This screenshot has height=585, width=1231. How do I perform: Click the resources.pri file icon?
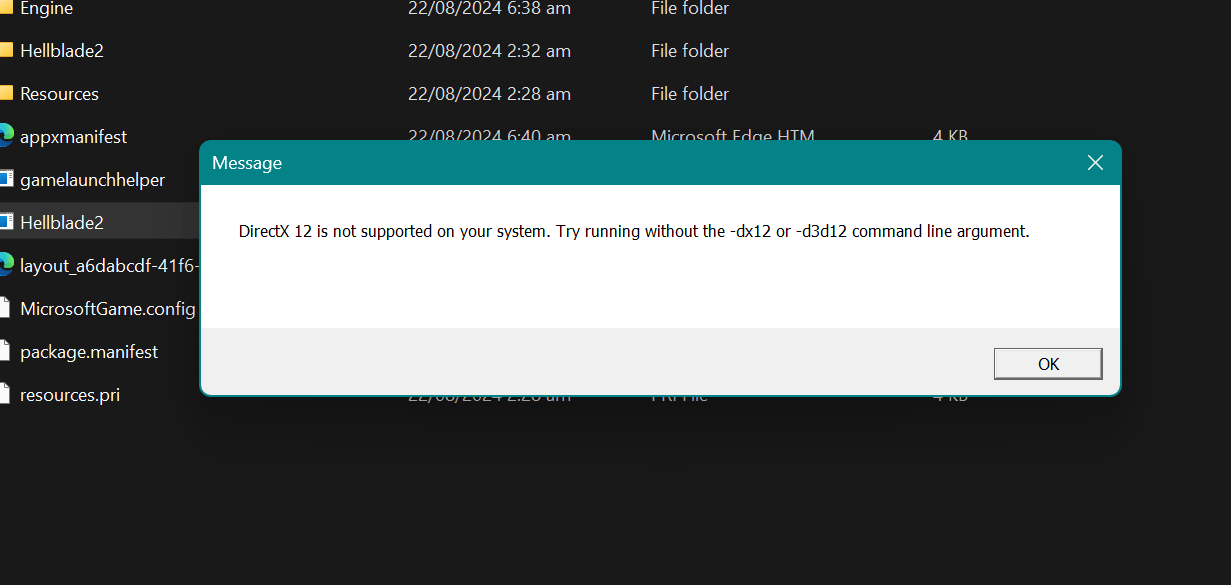(x=6, y=394)
